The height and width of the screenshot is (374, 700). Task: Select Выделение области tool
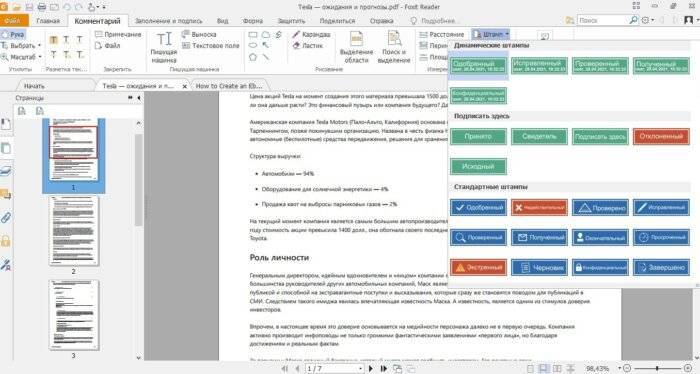(356, 47)
